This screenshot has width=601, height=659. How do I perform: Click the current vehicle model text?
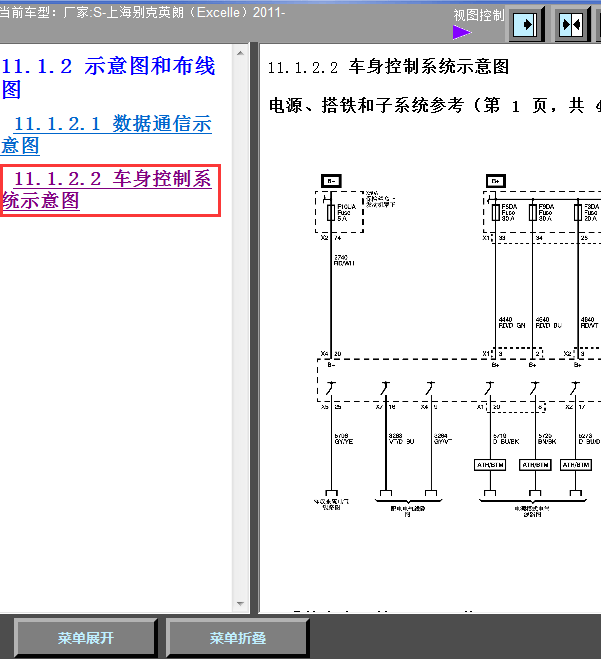(x=142, y=13)
